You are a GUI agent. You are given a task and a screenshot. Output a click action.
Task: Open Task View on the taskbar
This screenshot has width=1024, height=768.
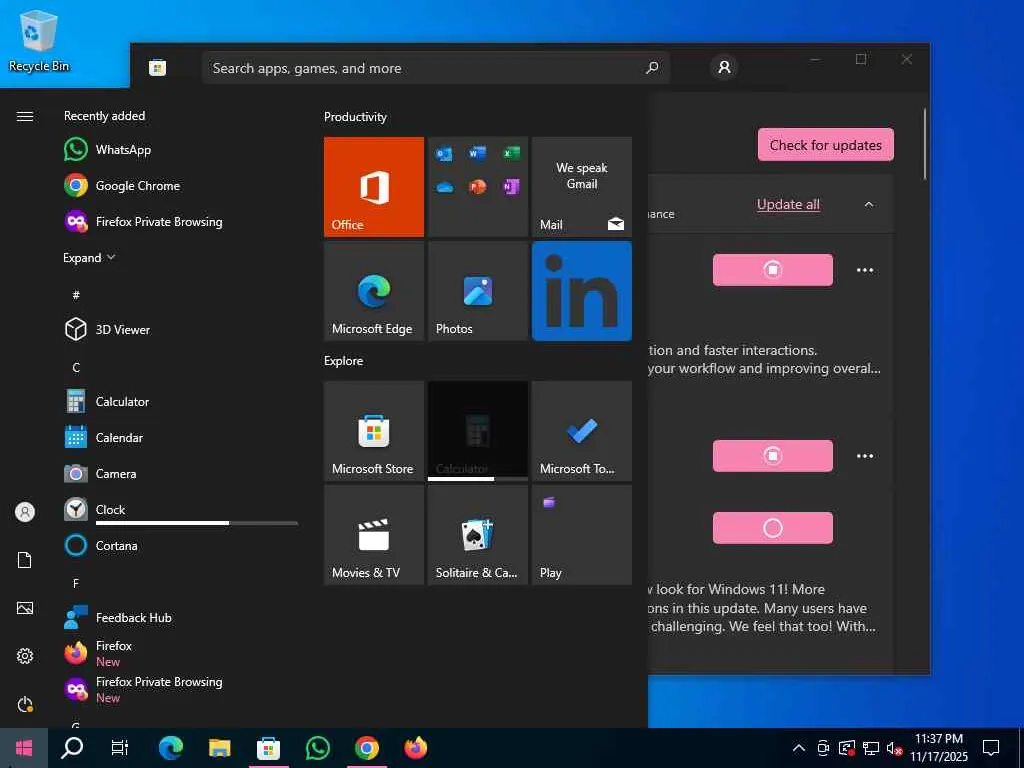click(x=120, y=748)
